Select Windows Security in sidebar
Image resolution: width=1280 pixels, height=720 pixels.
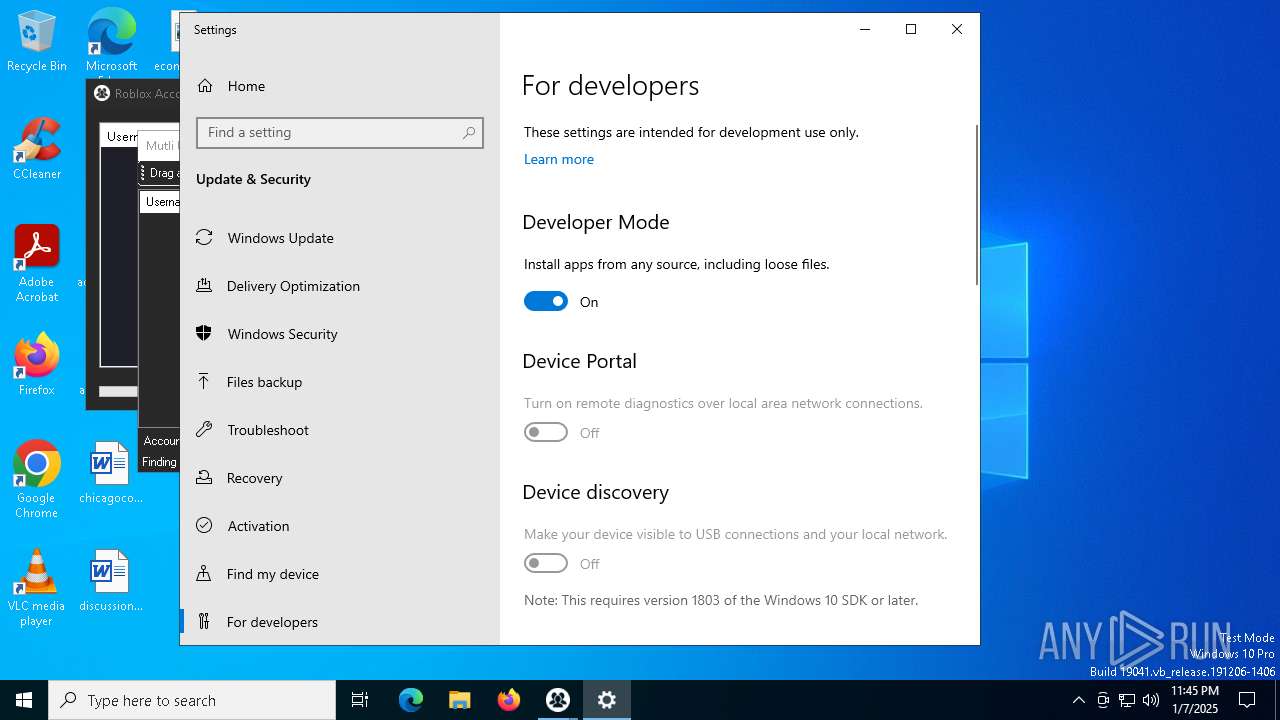[x=340, y=333]
